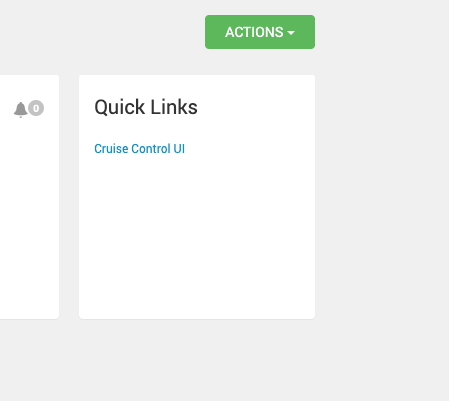Show service alerts via the bell icon
Viewport: 449px width, 401px height.
pos(20,109)
